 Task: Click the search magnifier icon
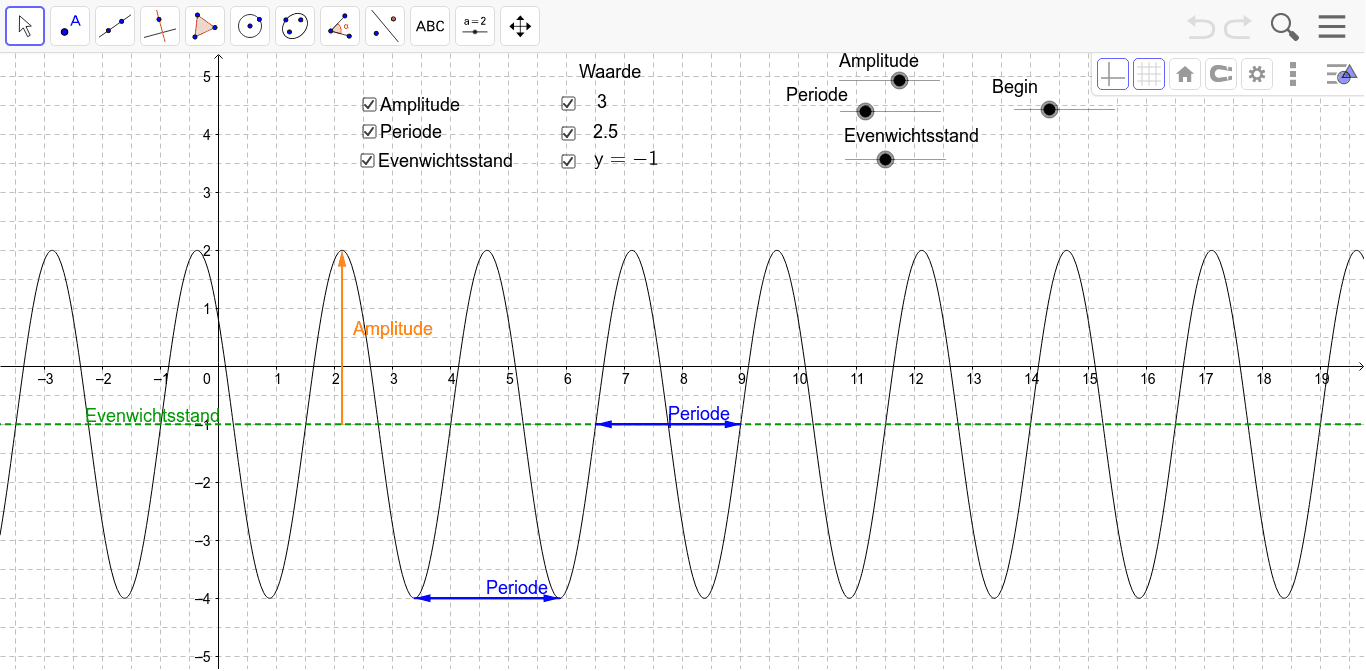click(1284, 26)
